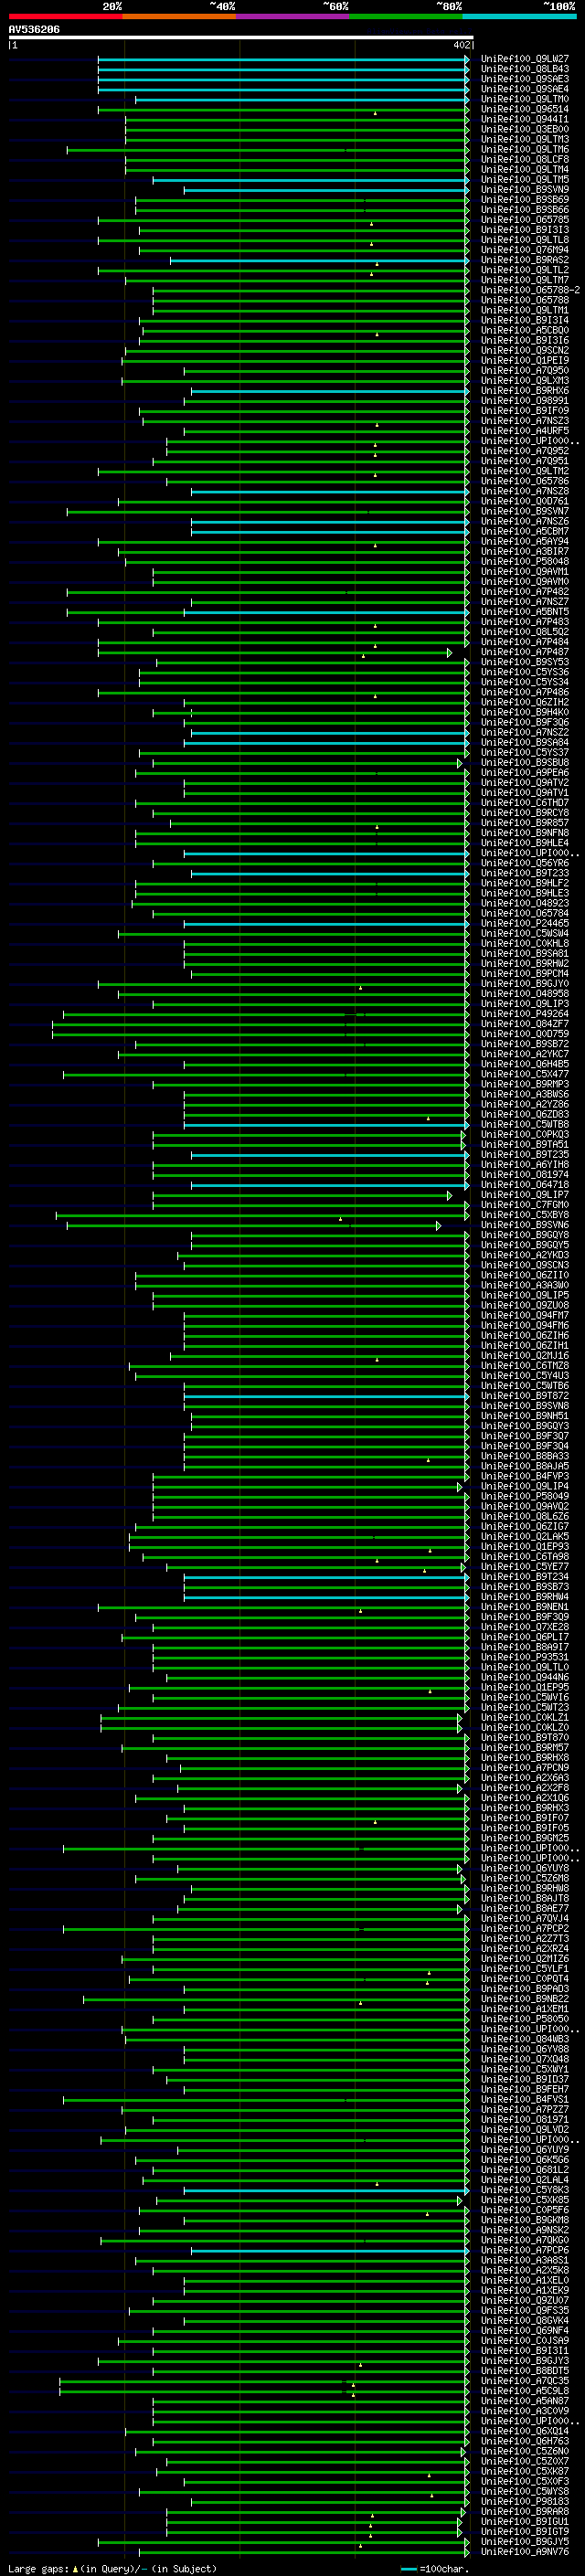
Task: Click the green ~80% legend segment
Action: pyautogui.click(x=406, y=16)
